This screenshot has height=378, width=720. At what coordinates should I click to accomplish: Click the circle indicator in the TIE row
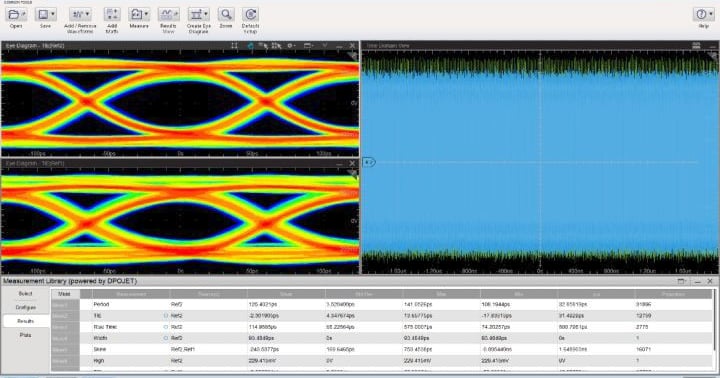pos(166,316)
